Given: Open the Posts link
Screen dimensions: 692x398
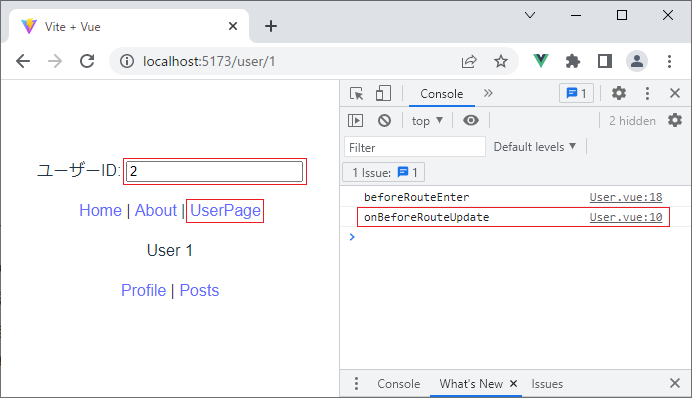Looking at the screenshot, I should point(199,291).
